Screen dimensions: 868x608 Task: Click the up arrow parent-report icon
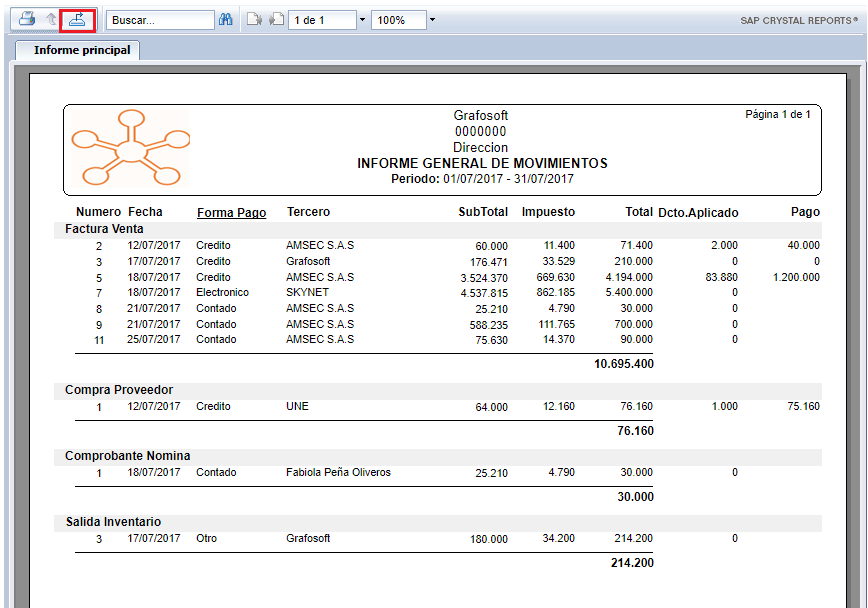point(51,19)
